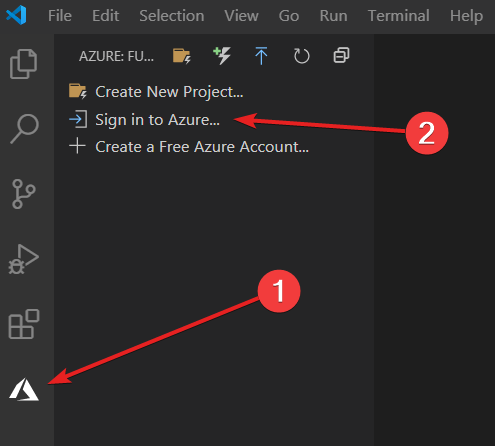Screen dimensions: 495x446
Task: Open the File menu
Action: pyautogui.click(x=60, y=16)
